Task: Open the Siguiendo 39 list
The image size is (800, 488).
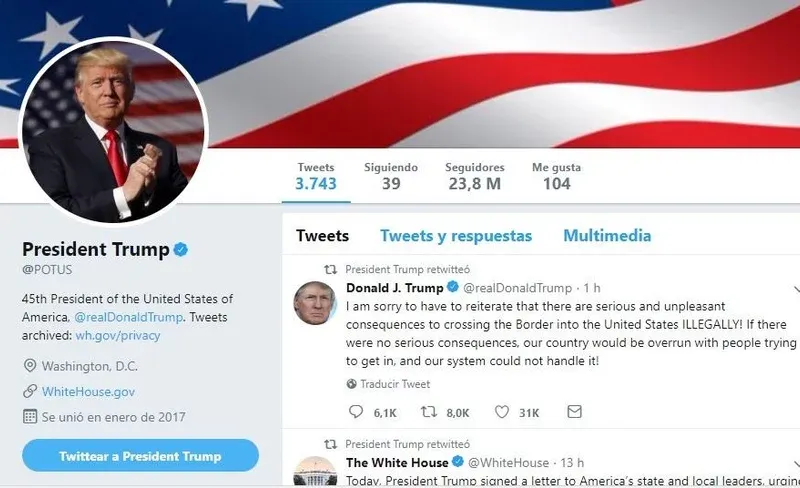Action: click(x=391, y=177)
